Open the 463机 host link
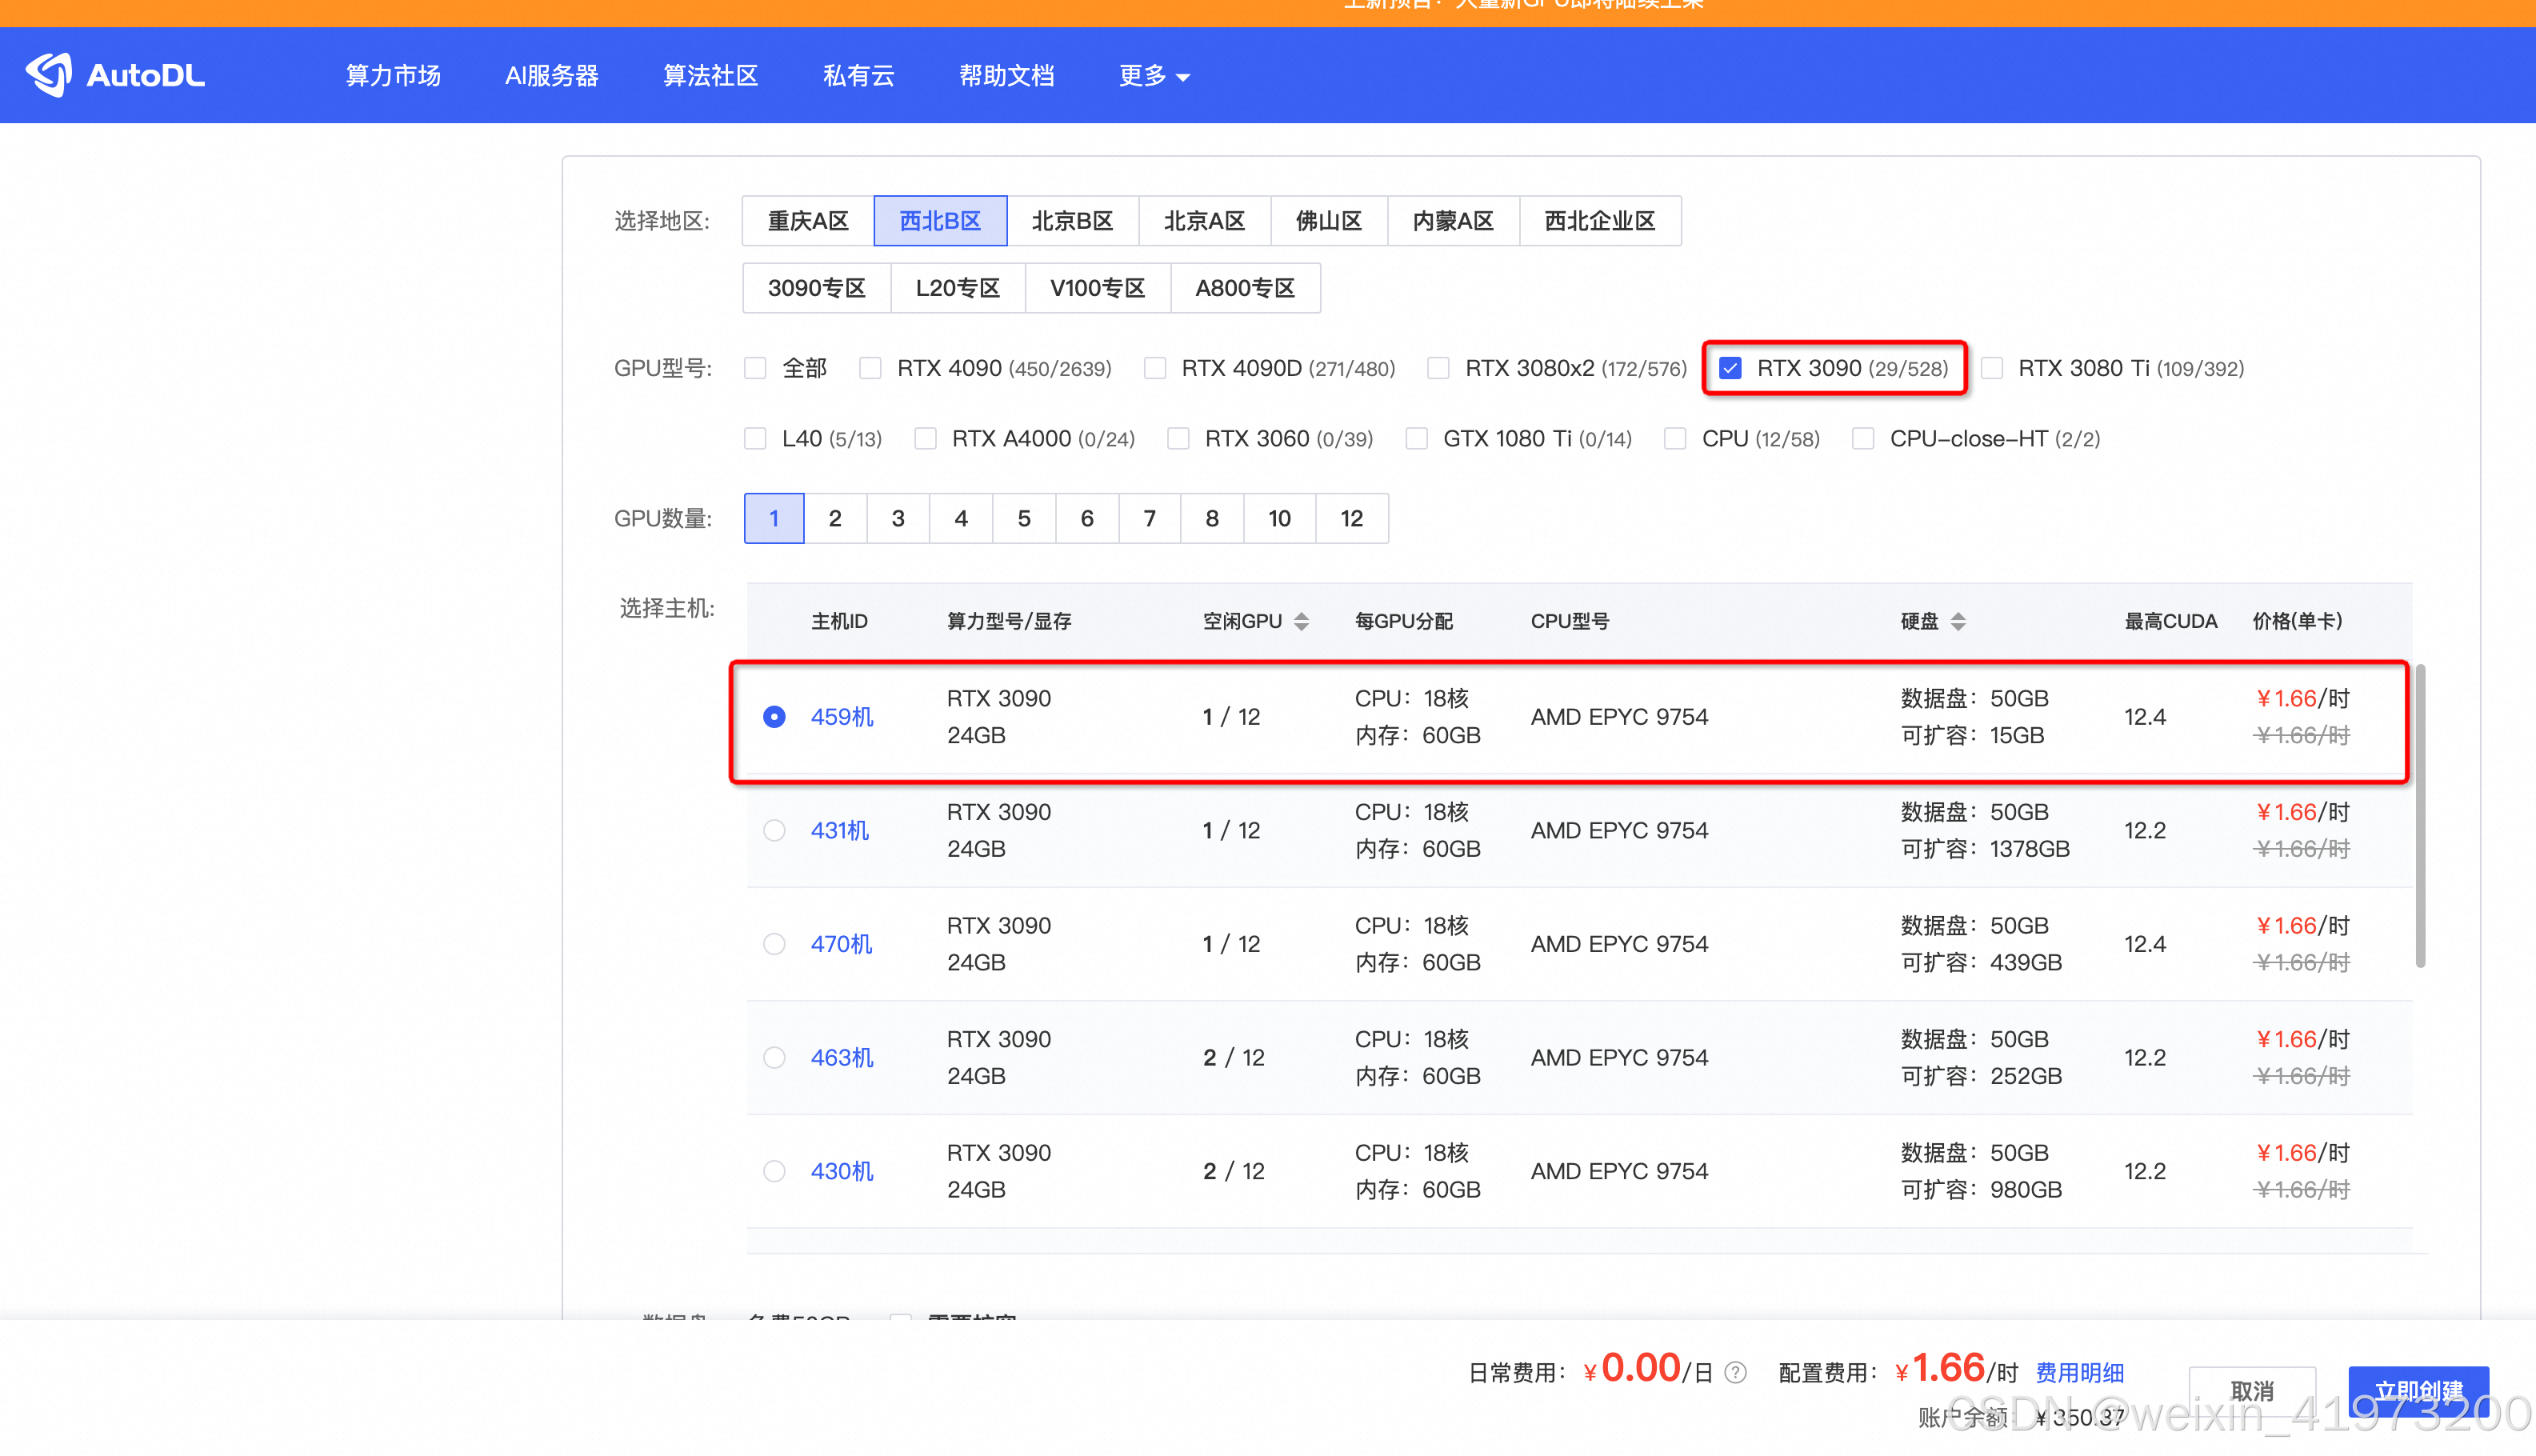This screenshot has height=1456, width=2536. [x=842, y=1057]
